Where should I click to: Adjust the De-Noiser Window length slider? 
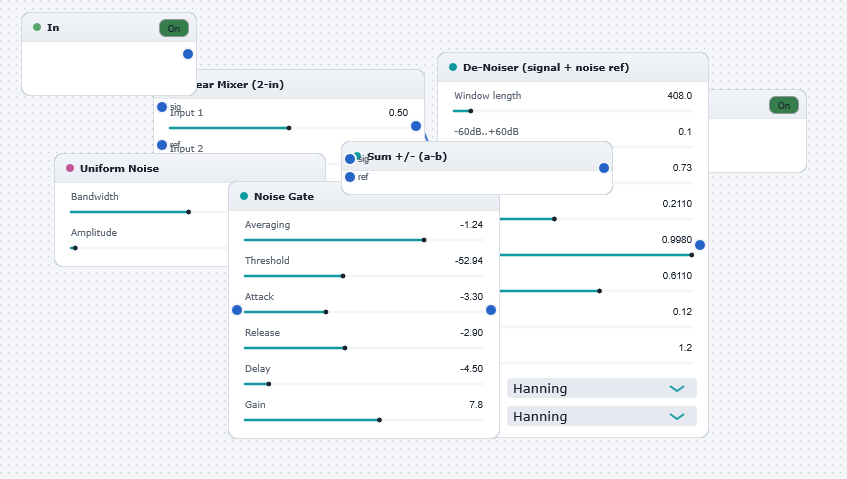(573, 111)
